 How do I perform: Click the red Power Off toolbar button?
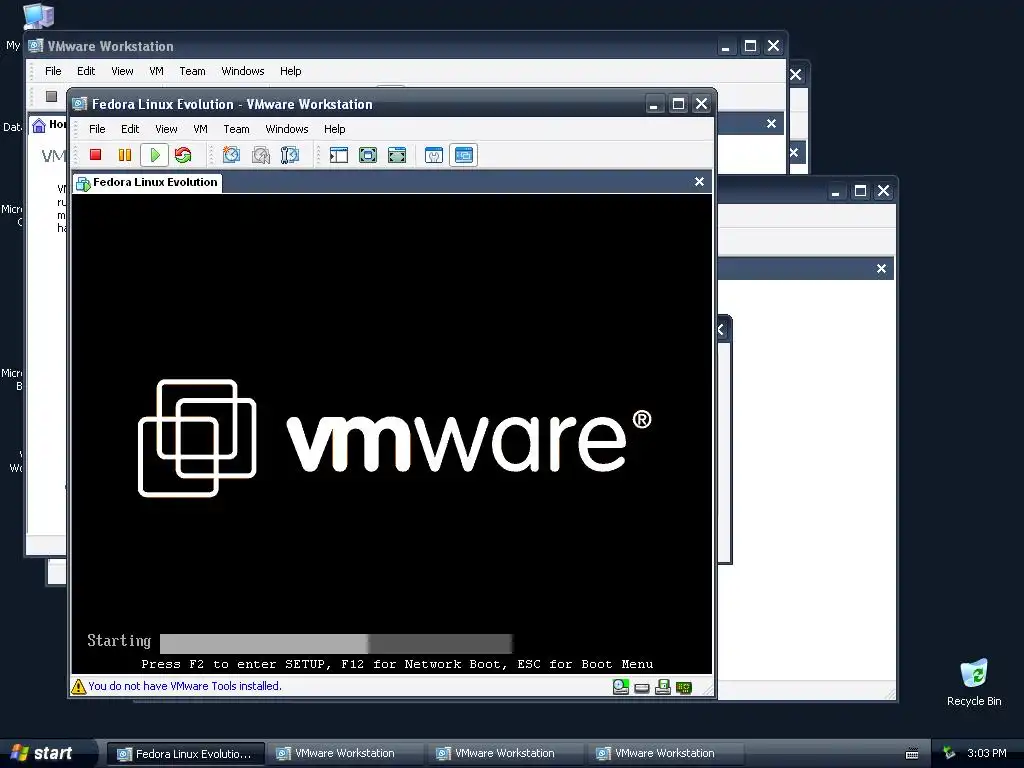point(95,155)
